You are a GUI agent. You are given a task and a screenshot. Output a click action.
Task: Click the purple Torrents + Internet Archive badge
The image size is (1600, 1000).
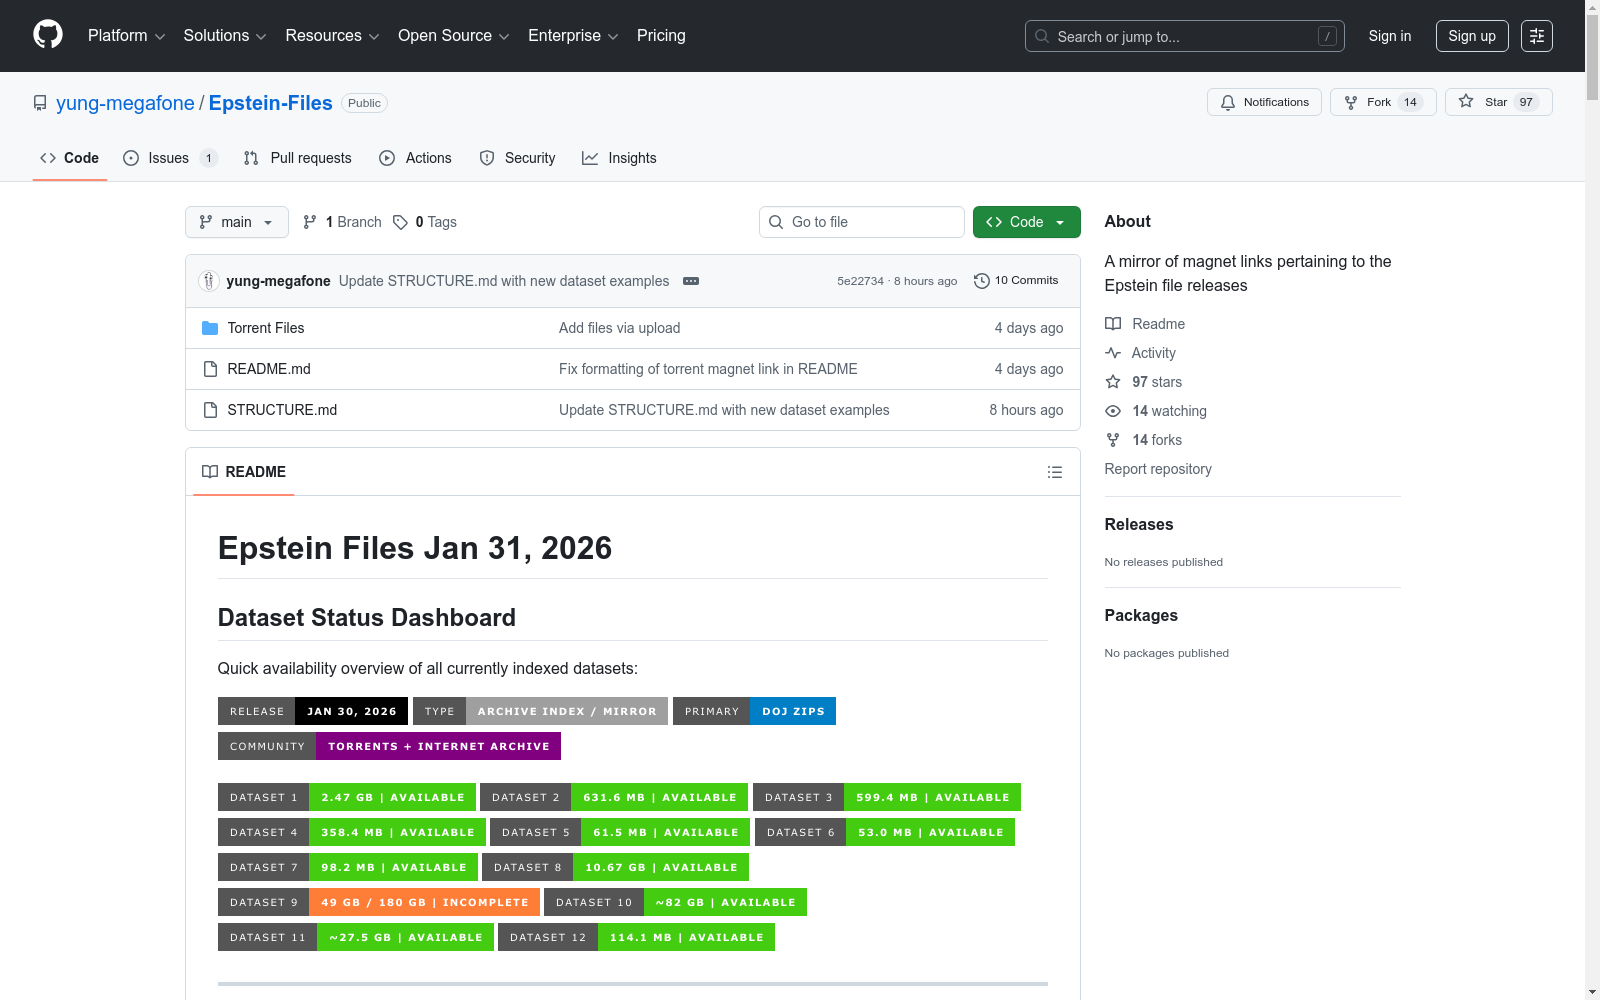coord(439,746)
